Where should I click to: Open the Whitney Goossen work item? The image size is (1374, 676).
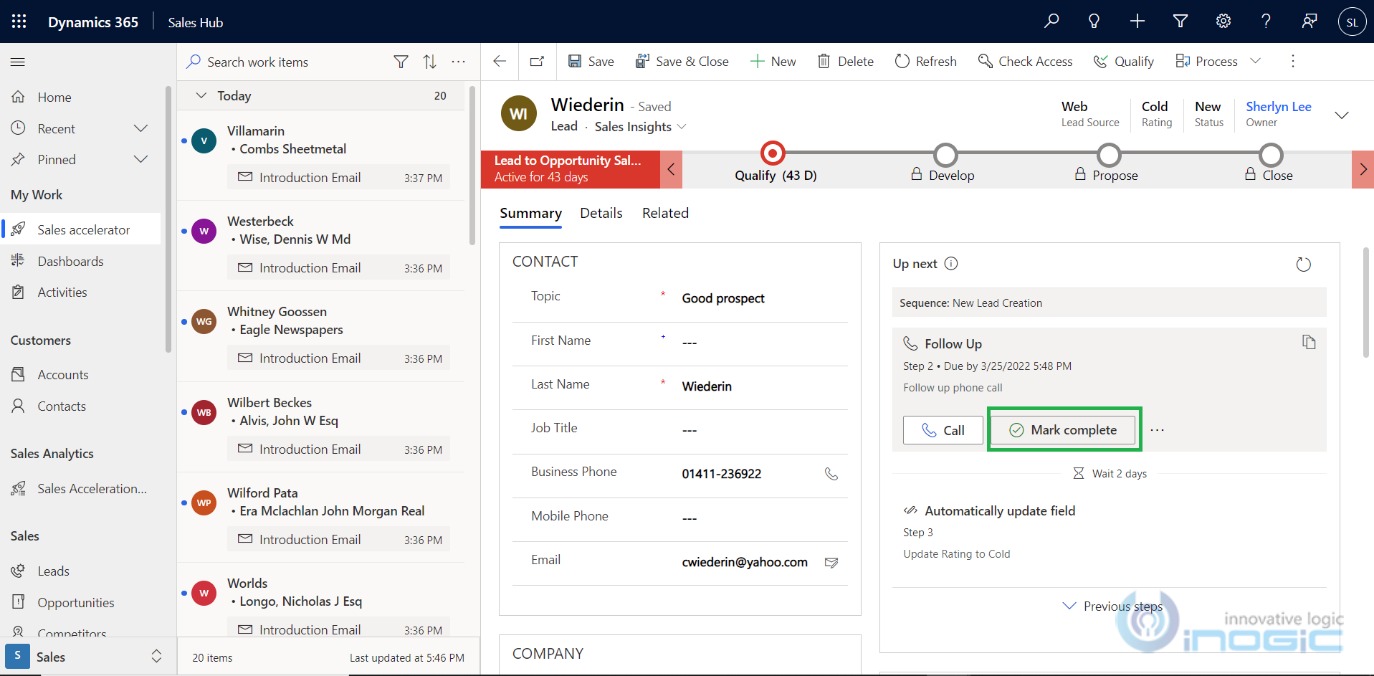tap(320, 336)
